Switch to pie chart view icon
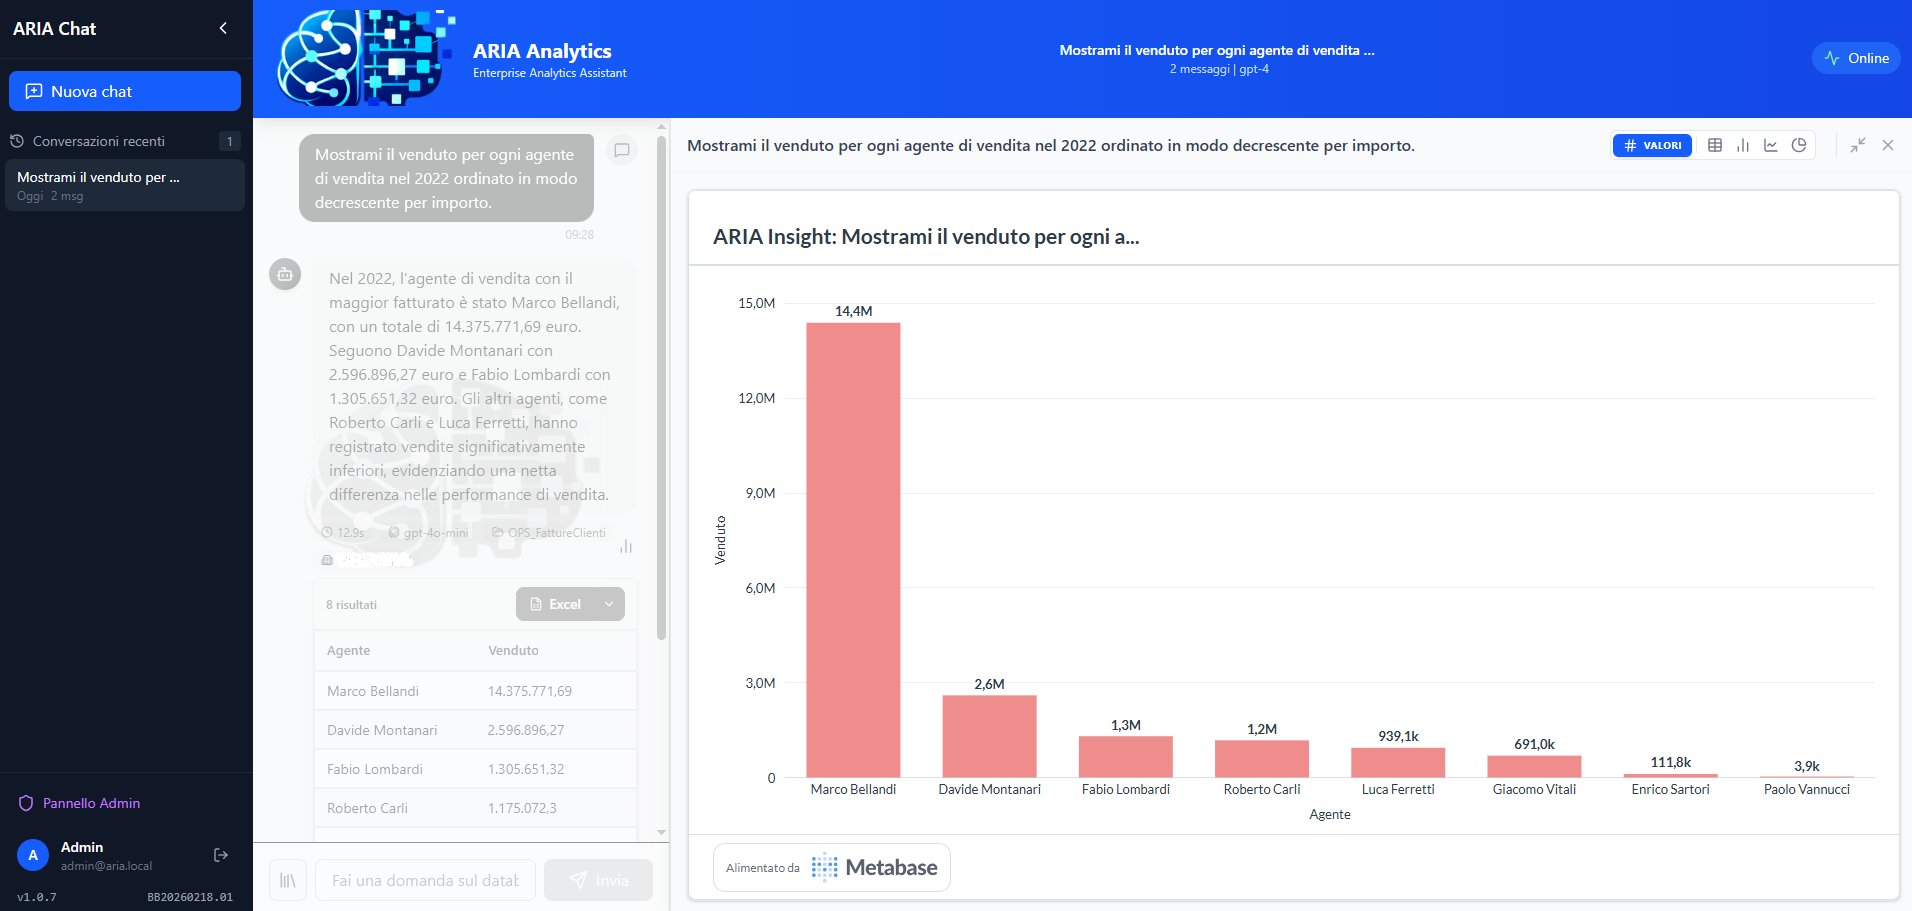 (1799, 145)
